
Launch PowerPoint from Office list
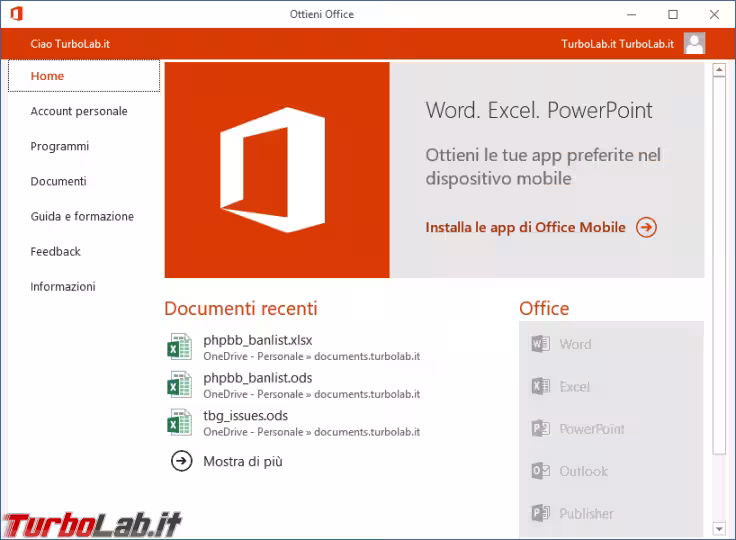point(592,429)
